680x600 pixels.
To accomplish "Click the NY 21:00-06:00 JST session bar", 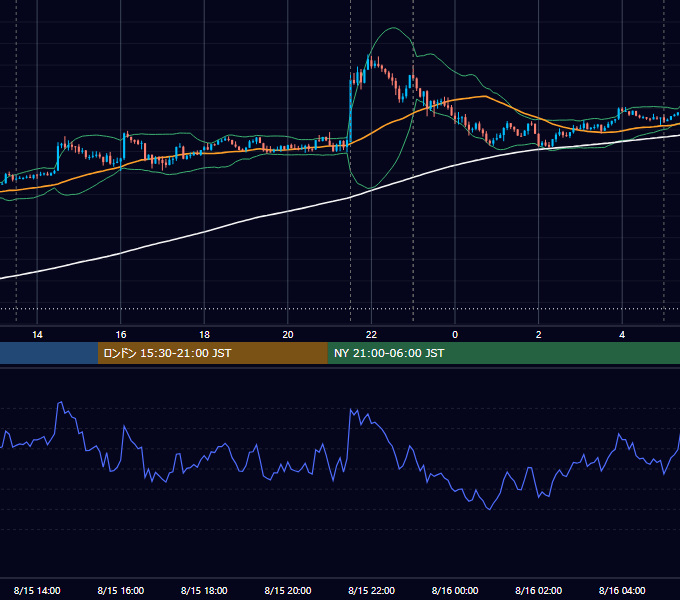I will (x=503, y=353).
